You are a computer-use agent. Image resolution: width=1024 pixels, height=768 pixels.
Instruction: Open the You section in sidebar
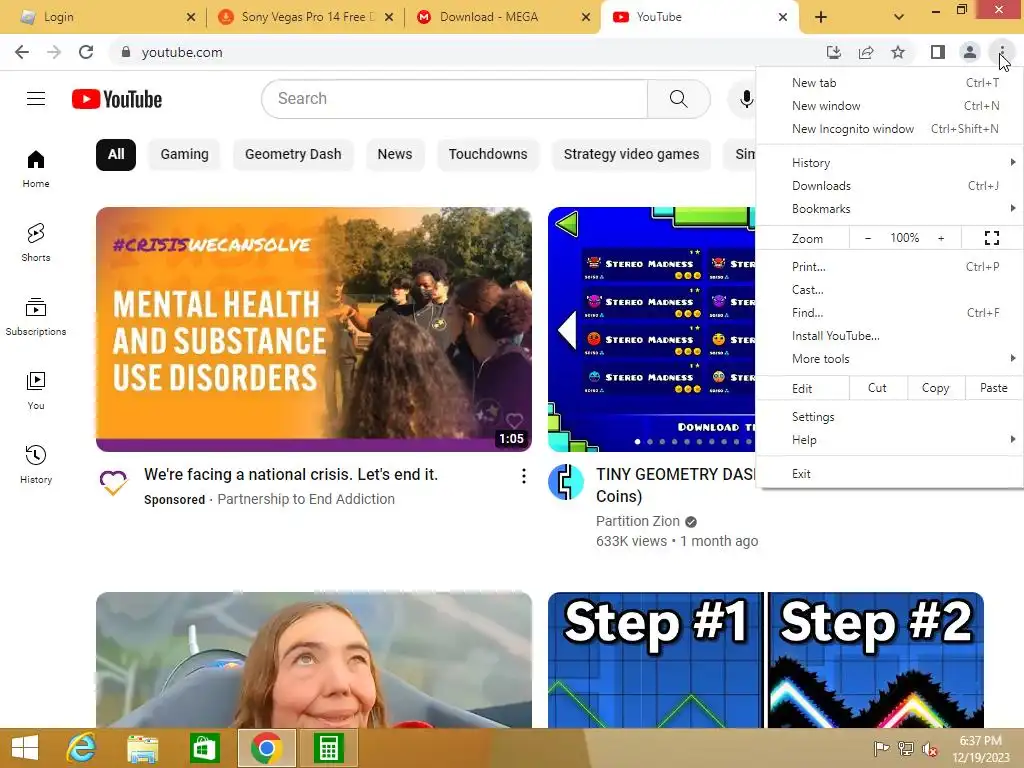(x=36, y=390)
